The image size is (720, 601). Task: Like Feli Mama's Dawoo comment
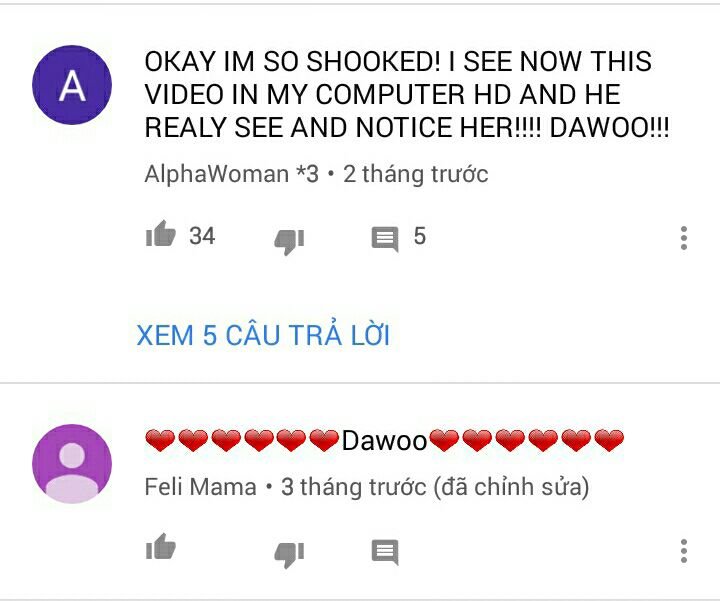click(161, 546)
